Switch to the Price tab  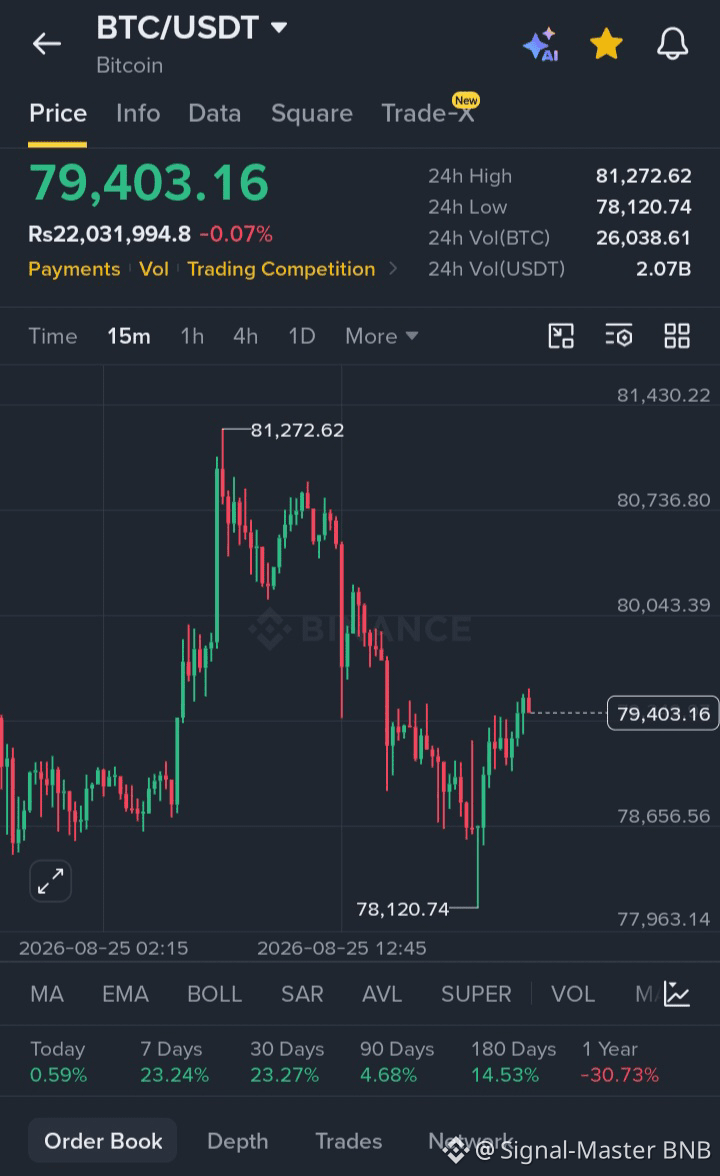[58, 113]
